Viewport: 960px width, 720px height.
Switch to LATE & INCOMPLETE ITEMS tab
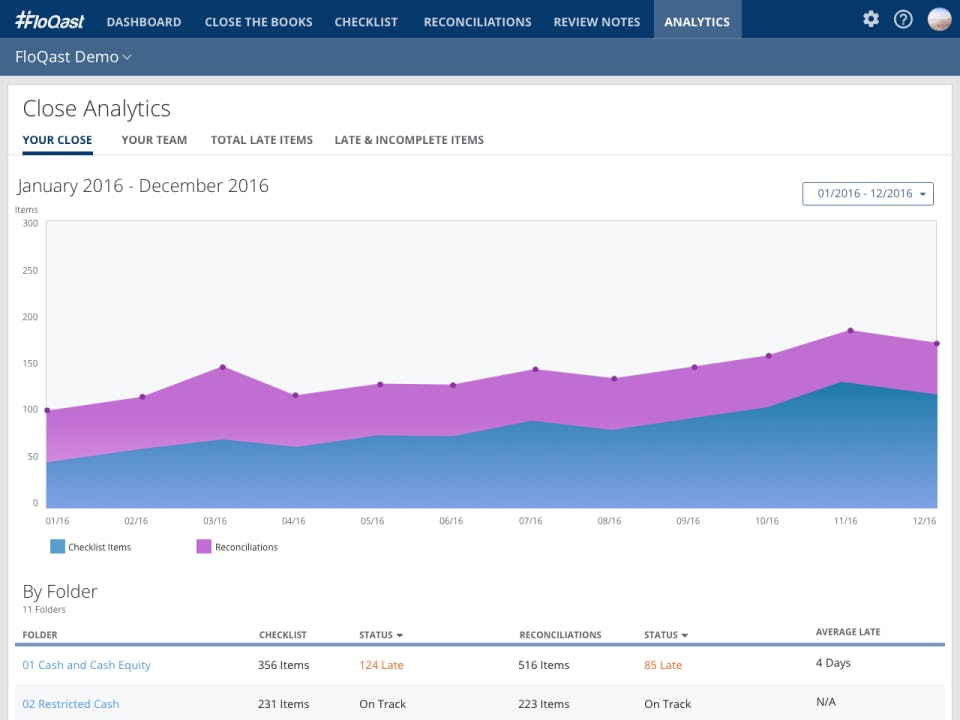click(x=409, y=140)
